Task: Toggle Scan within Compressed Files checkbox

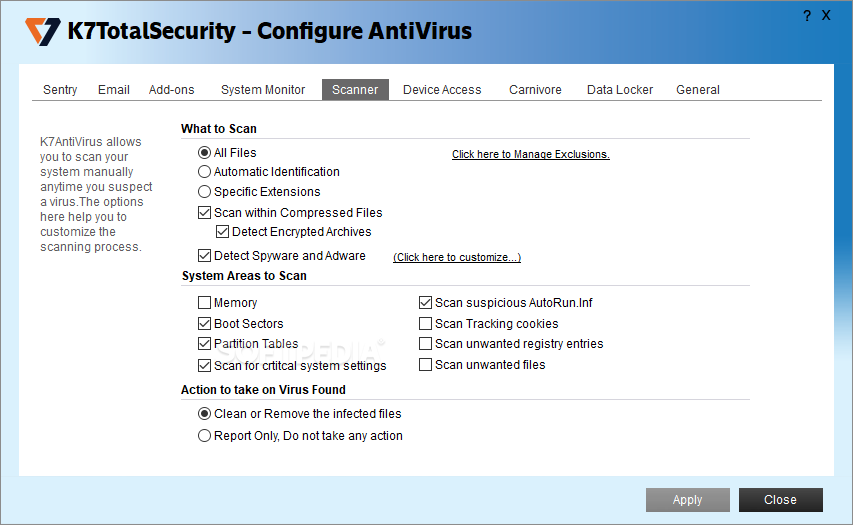Action: point(204,213)
